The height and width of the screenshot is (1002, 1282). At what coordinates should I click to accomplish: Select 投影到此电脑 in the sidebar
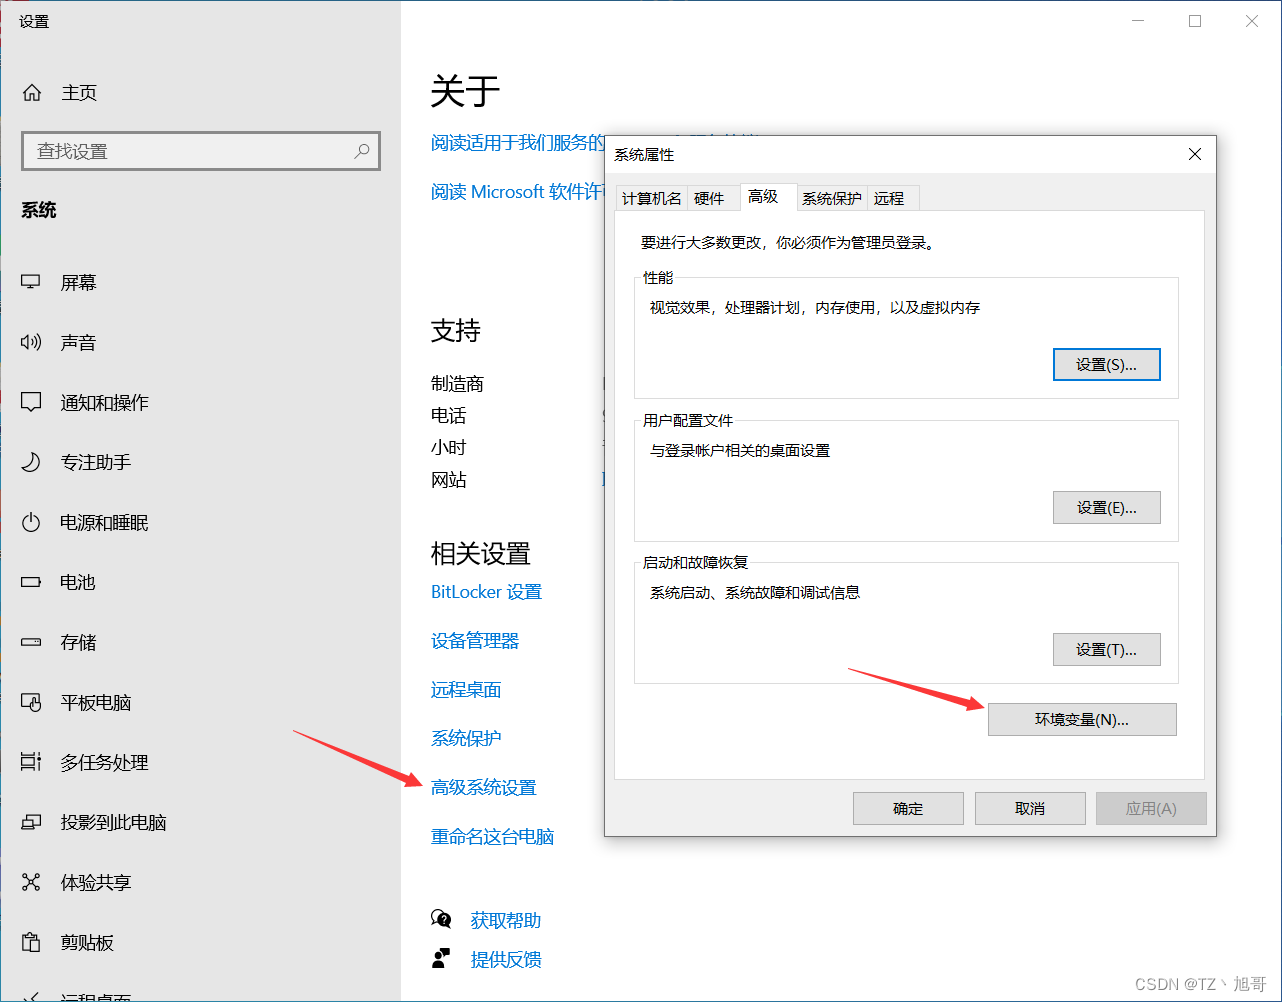pos(114,823)
